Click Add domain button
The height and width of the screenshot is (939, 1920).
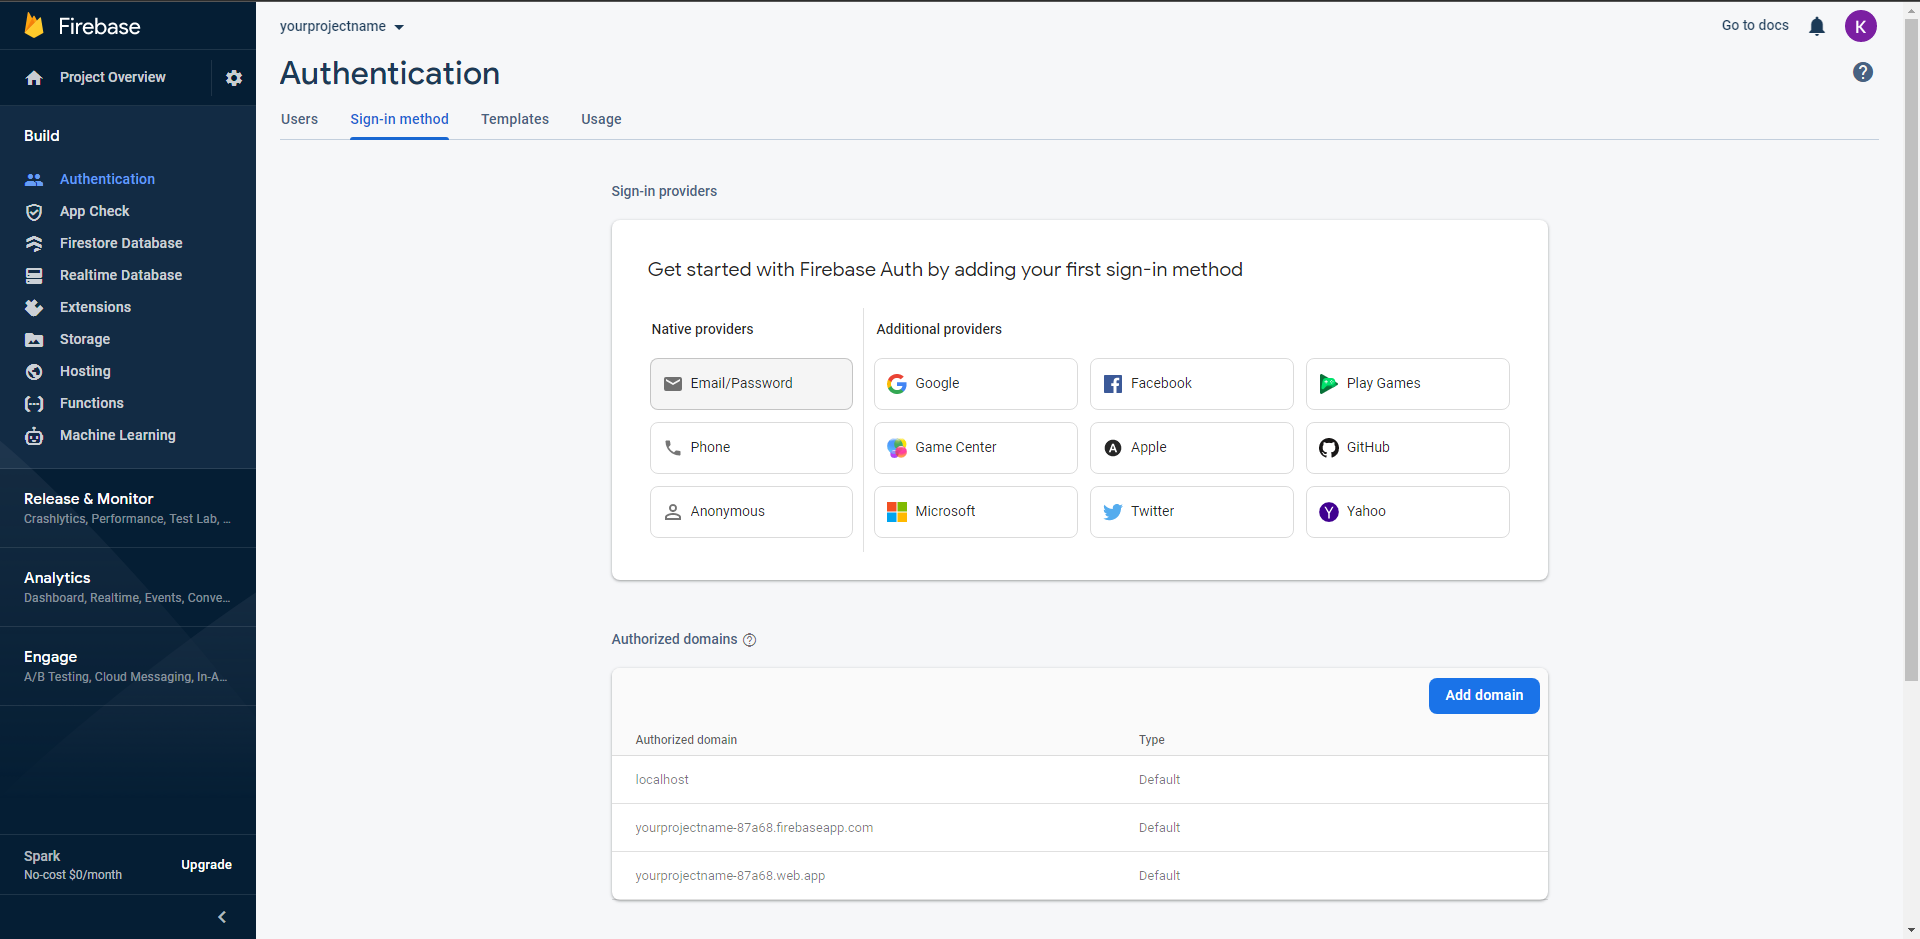click(1484, 696)
